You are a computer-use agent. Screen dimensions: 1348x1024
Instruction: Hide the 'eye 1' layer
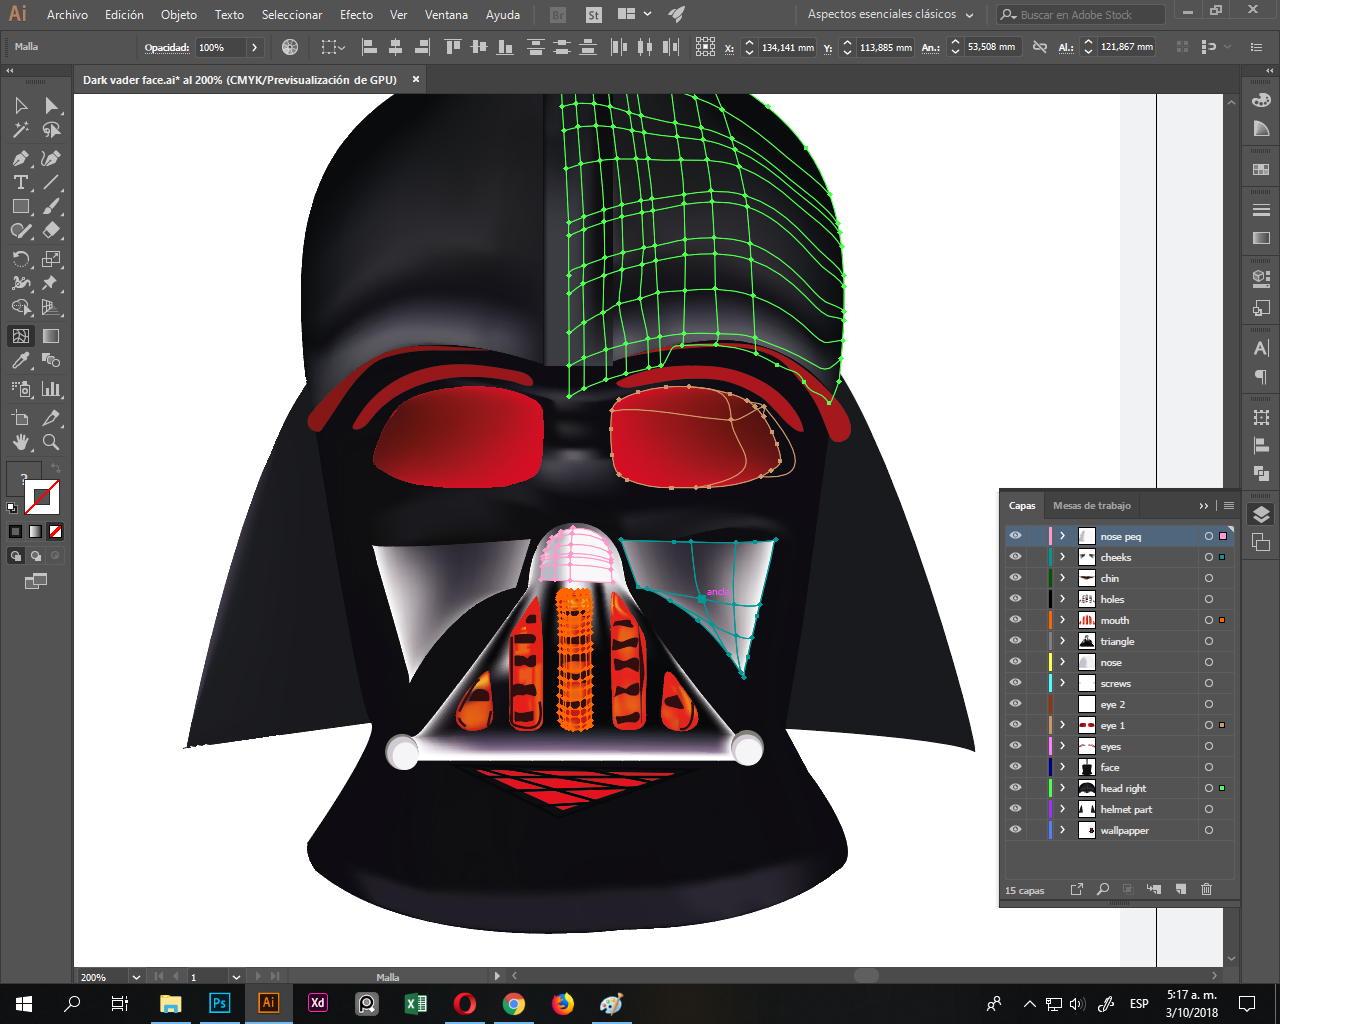tap(1015, 725)
